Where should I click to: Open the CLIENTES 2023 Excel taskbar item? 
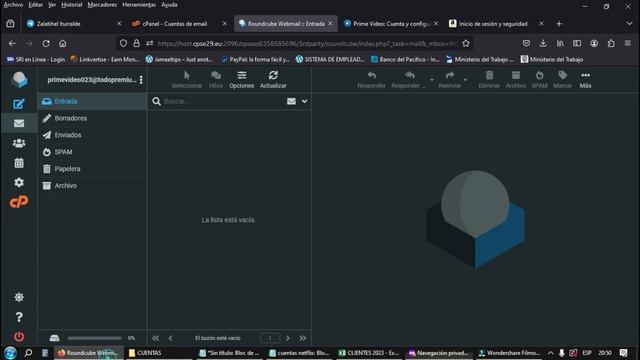point(369,353)
